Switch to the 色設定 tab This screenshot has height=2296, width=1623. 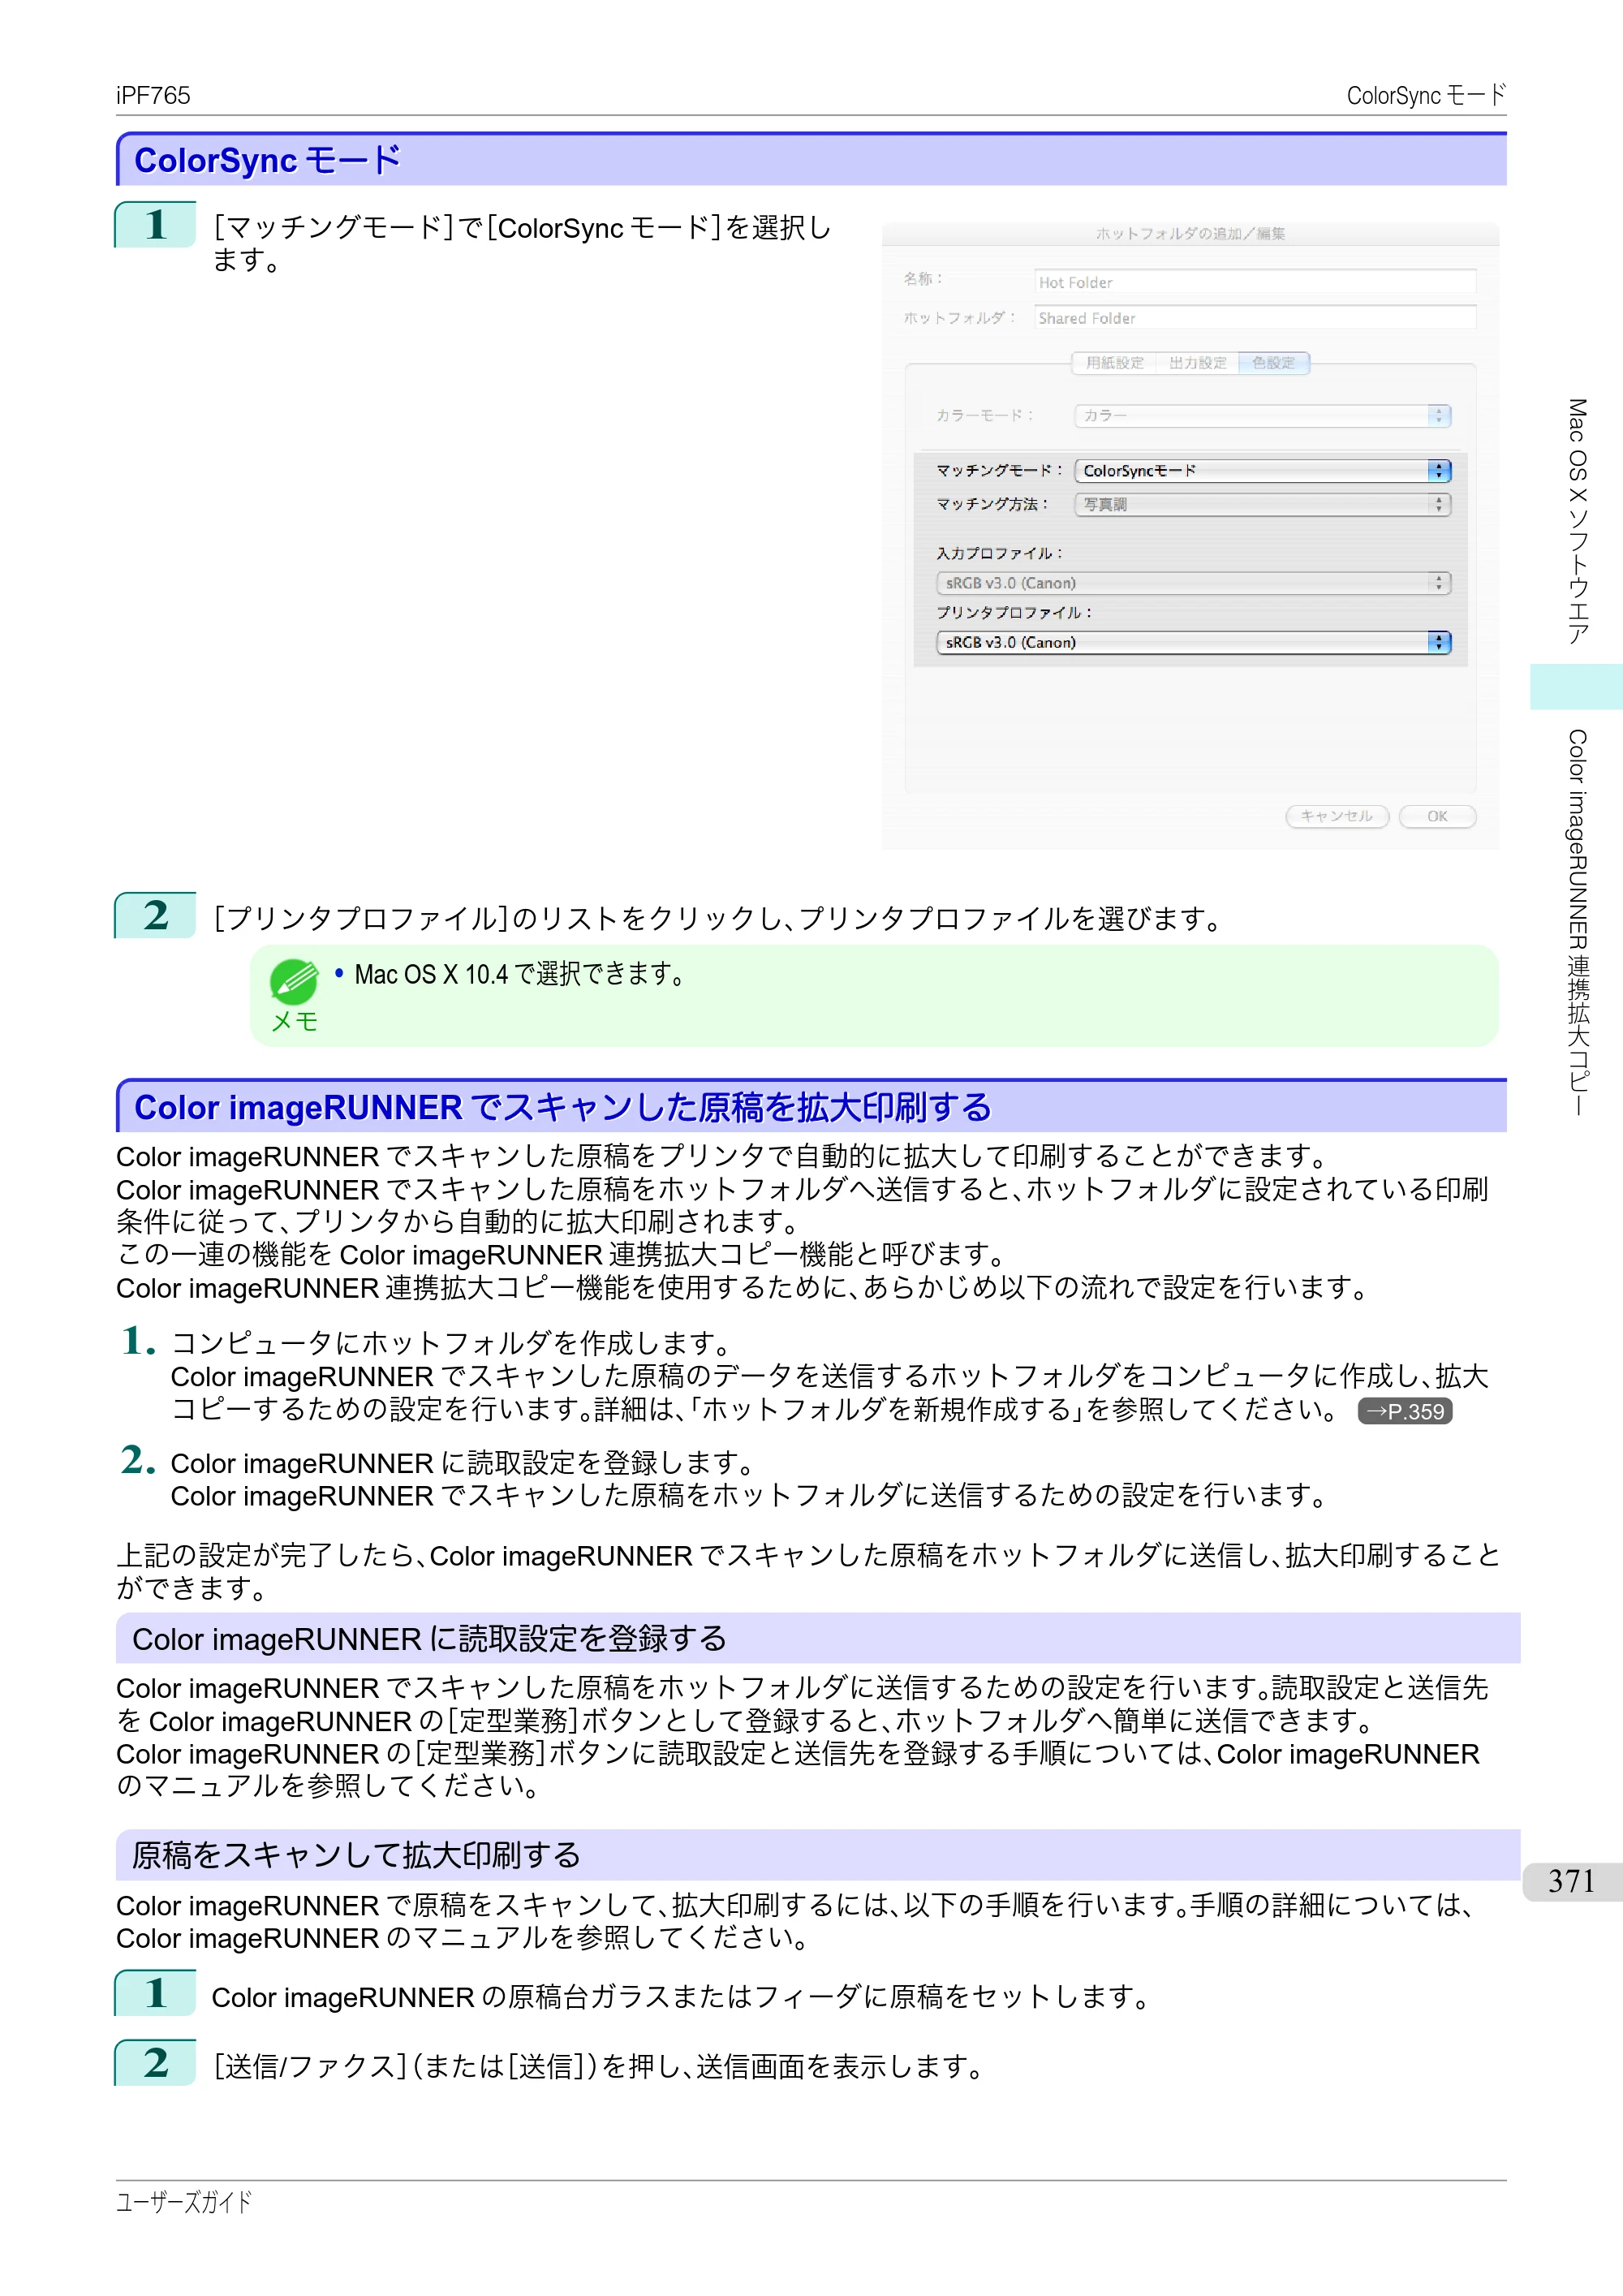coord(1273,363)
